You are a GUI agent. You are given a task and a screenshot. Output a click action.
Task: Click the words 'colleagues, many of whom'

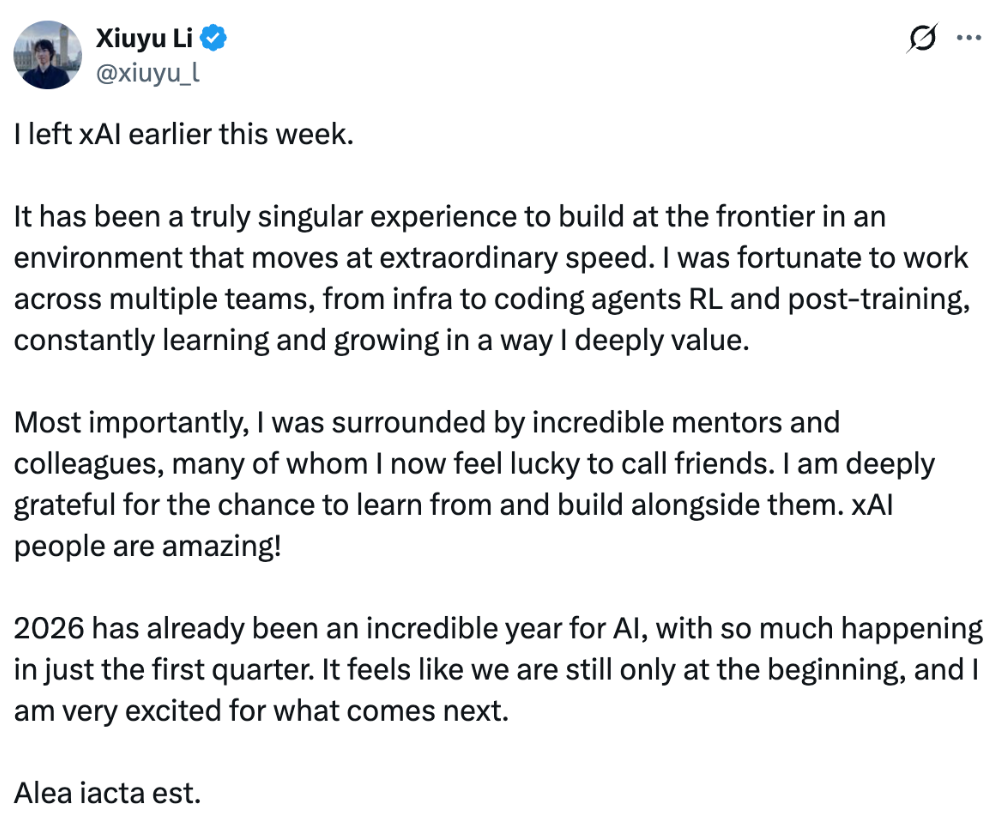(191, 464)
